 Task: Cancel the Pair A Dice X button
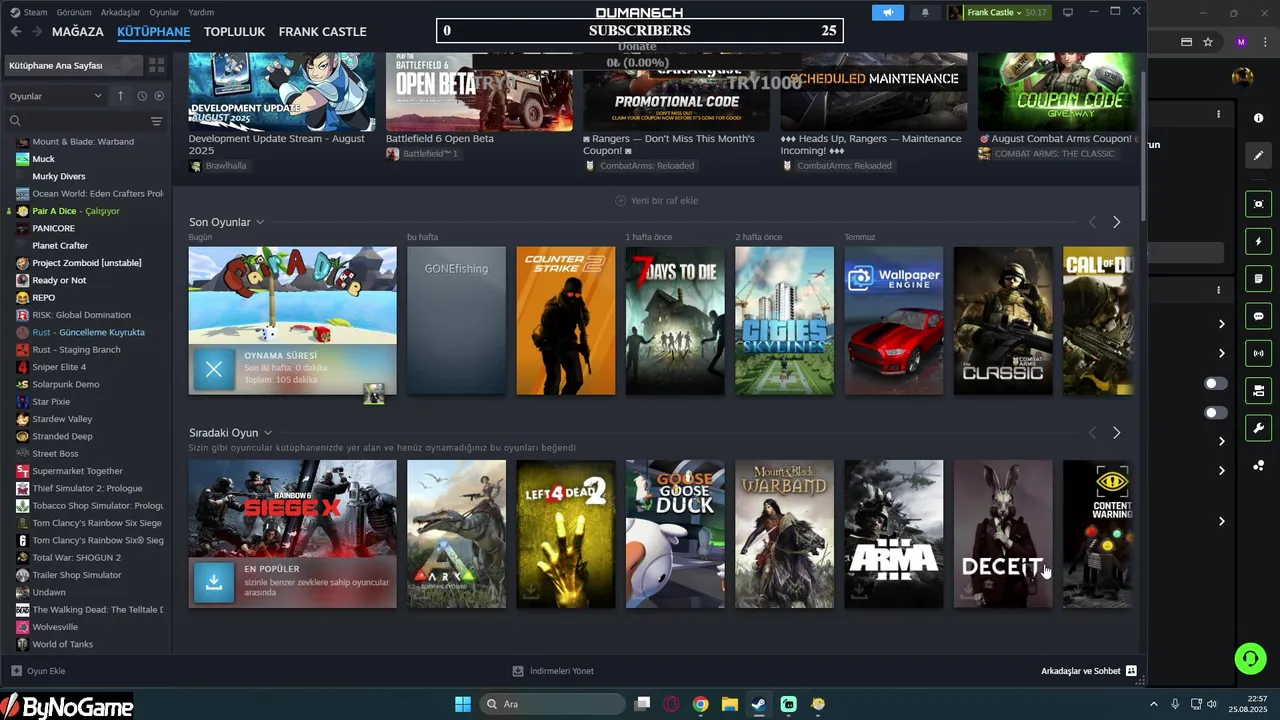coord(213,369)
